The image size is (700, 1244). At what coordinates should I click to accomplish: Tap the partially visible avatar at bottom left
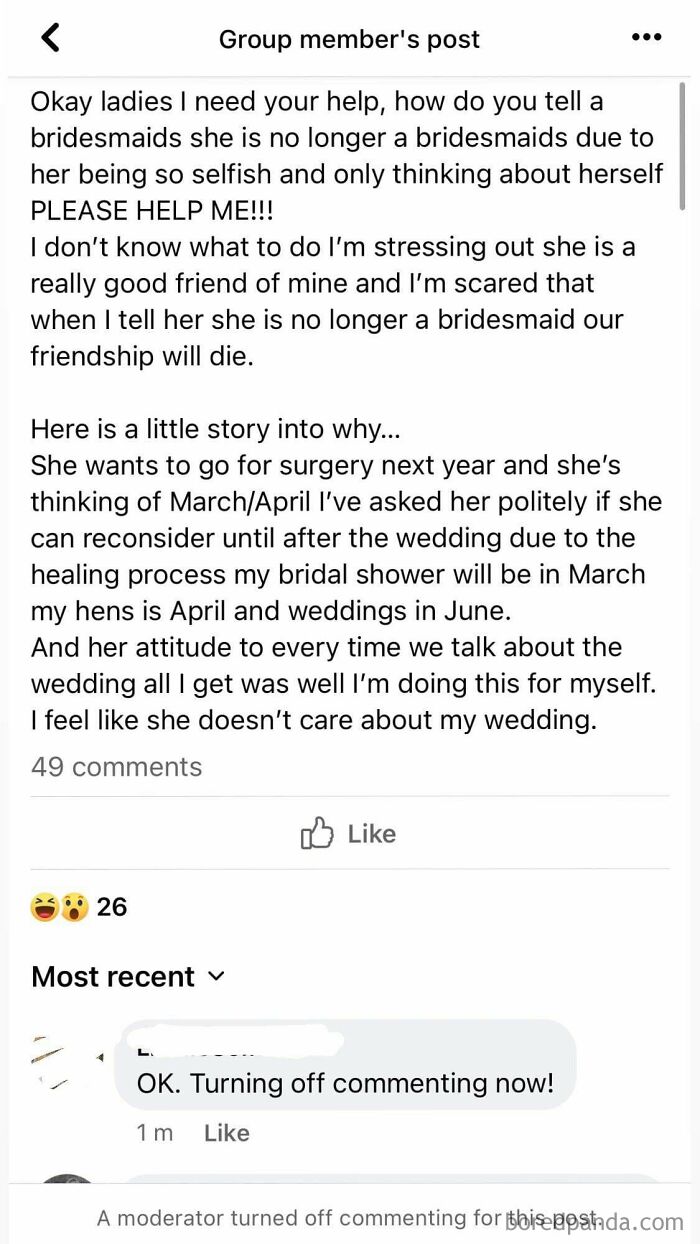(68, 1190)
